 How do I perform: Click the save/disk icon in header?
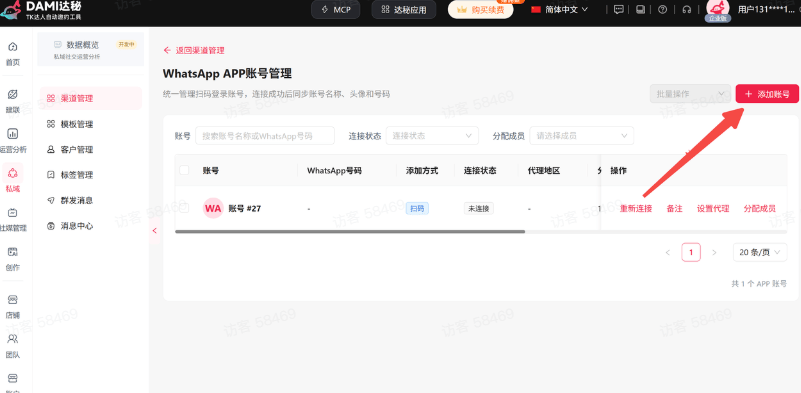pyautogui.click(x=640, y=10)
